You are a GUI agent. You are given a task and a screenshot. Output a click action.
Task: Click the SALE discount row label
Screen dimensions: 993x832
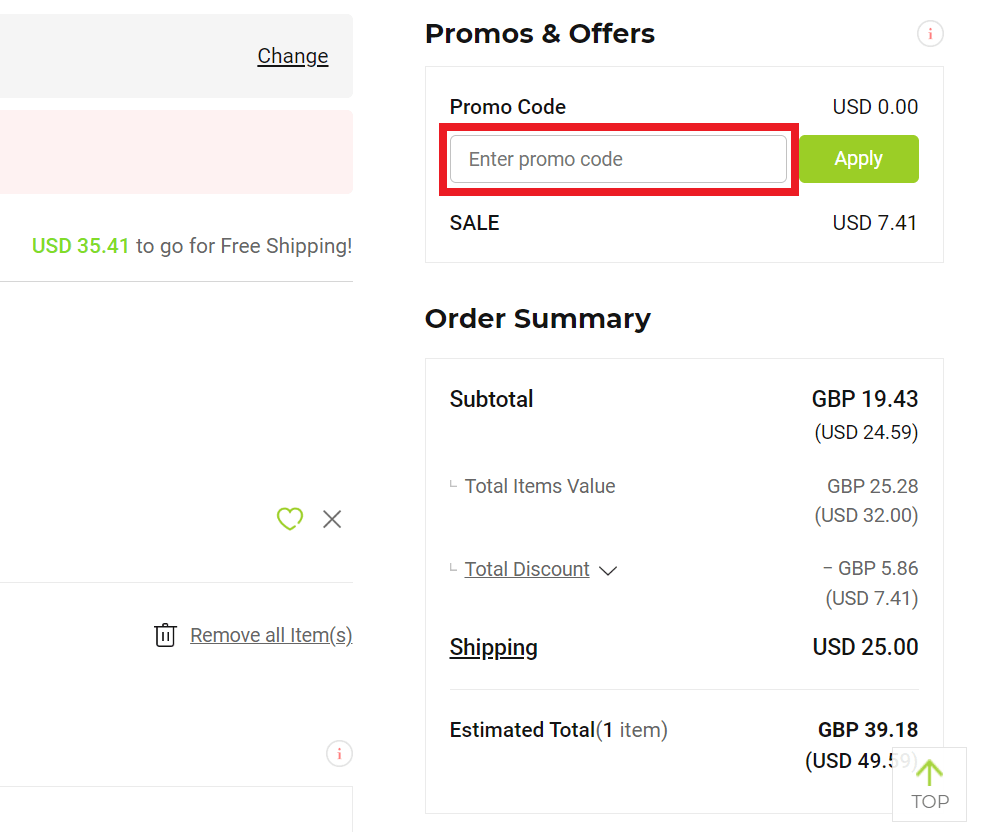474,223
